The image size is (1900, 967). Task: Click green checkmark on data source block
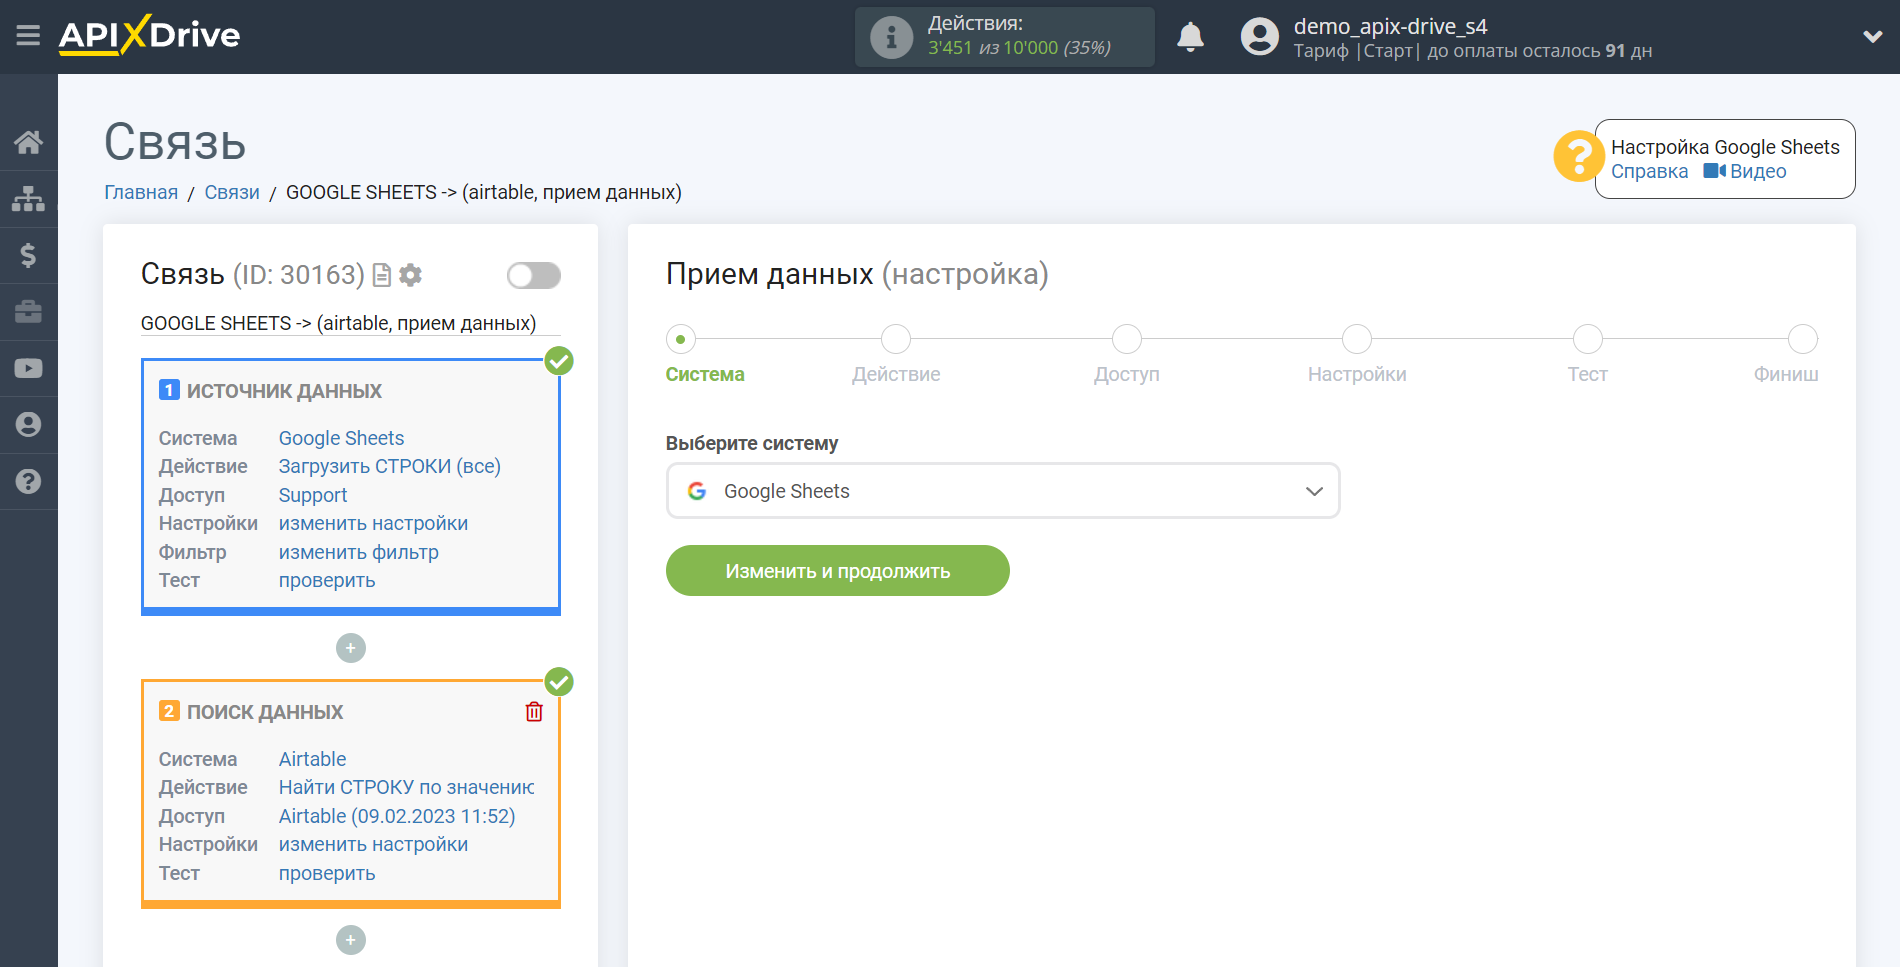click(x=559, y=361)
